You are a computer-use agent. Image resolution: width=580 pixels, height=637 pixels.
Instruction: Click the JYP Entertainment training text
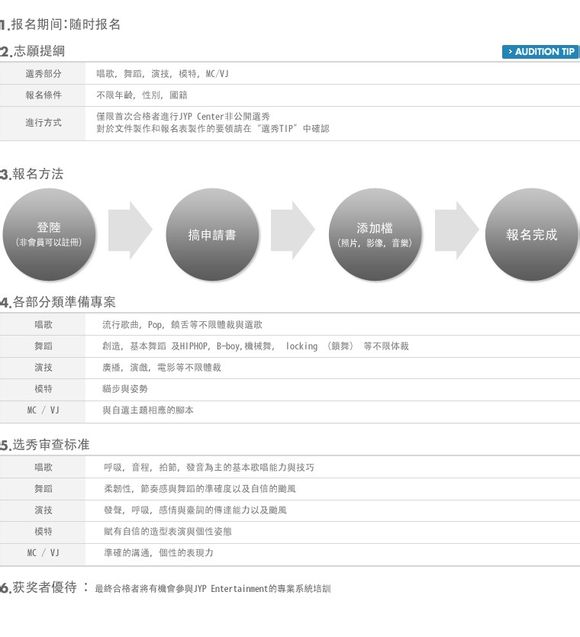click(213, 589)
